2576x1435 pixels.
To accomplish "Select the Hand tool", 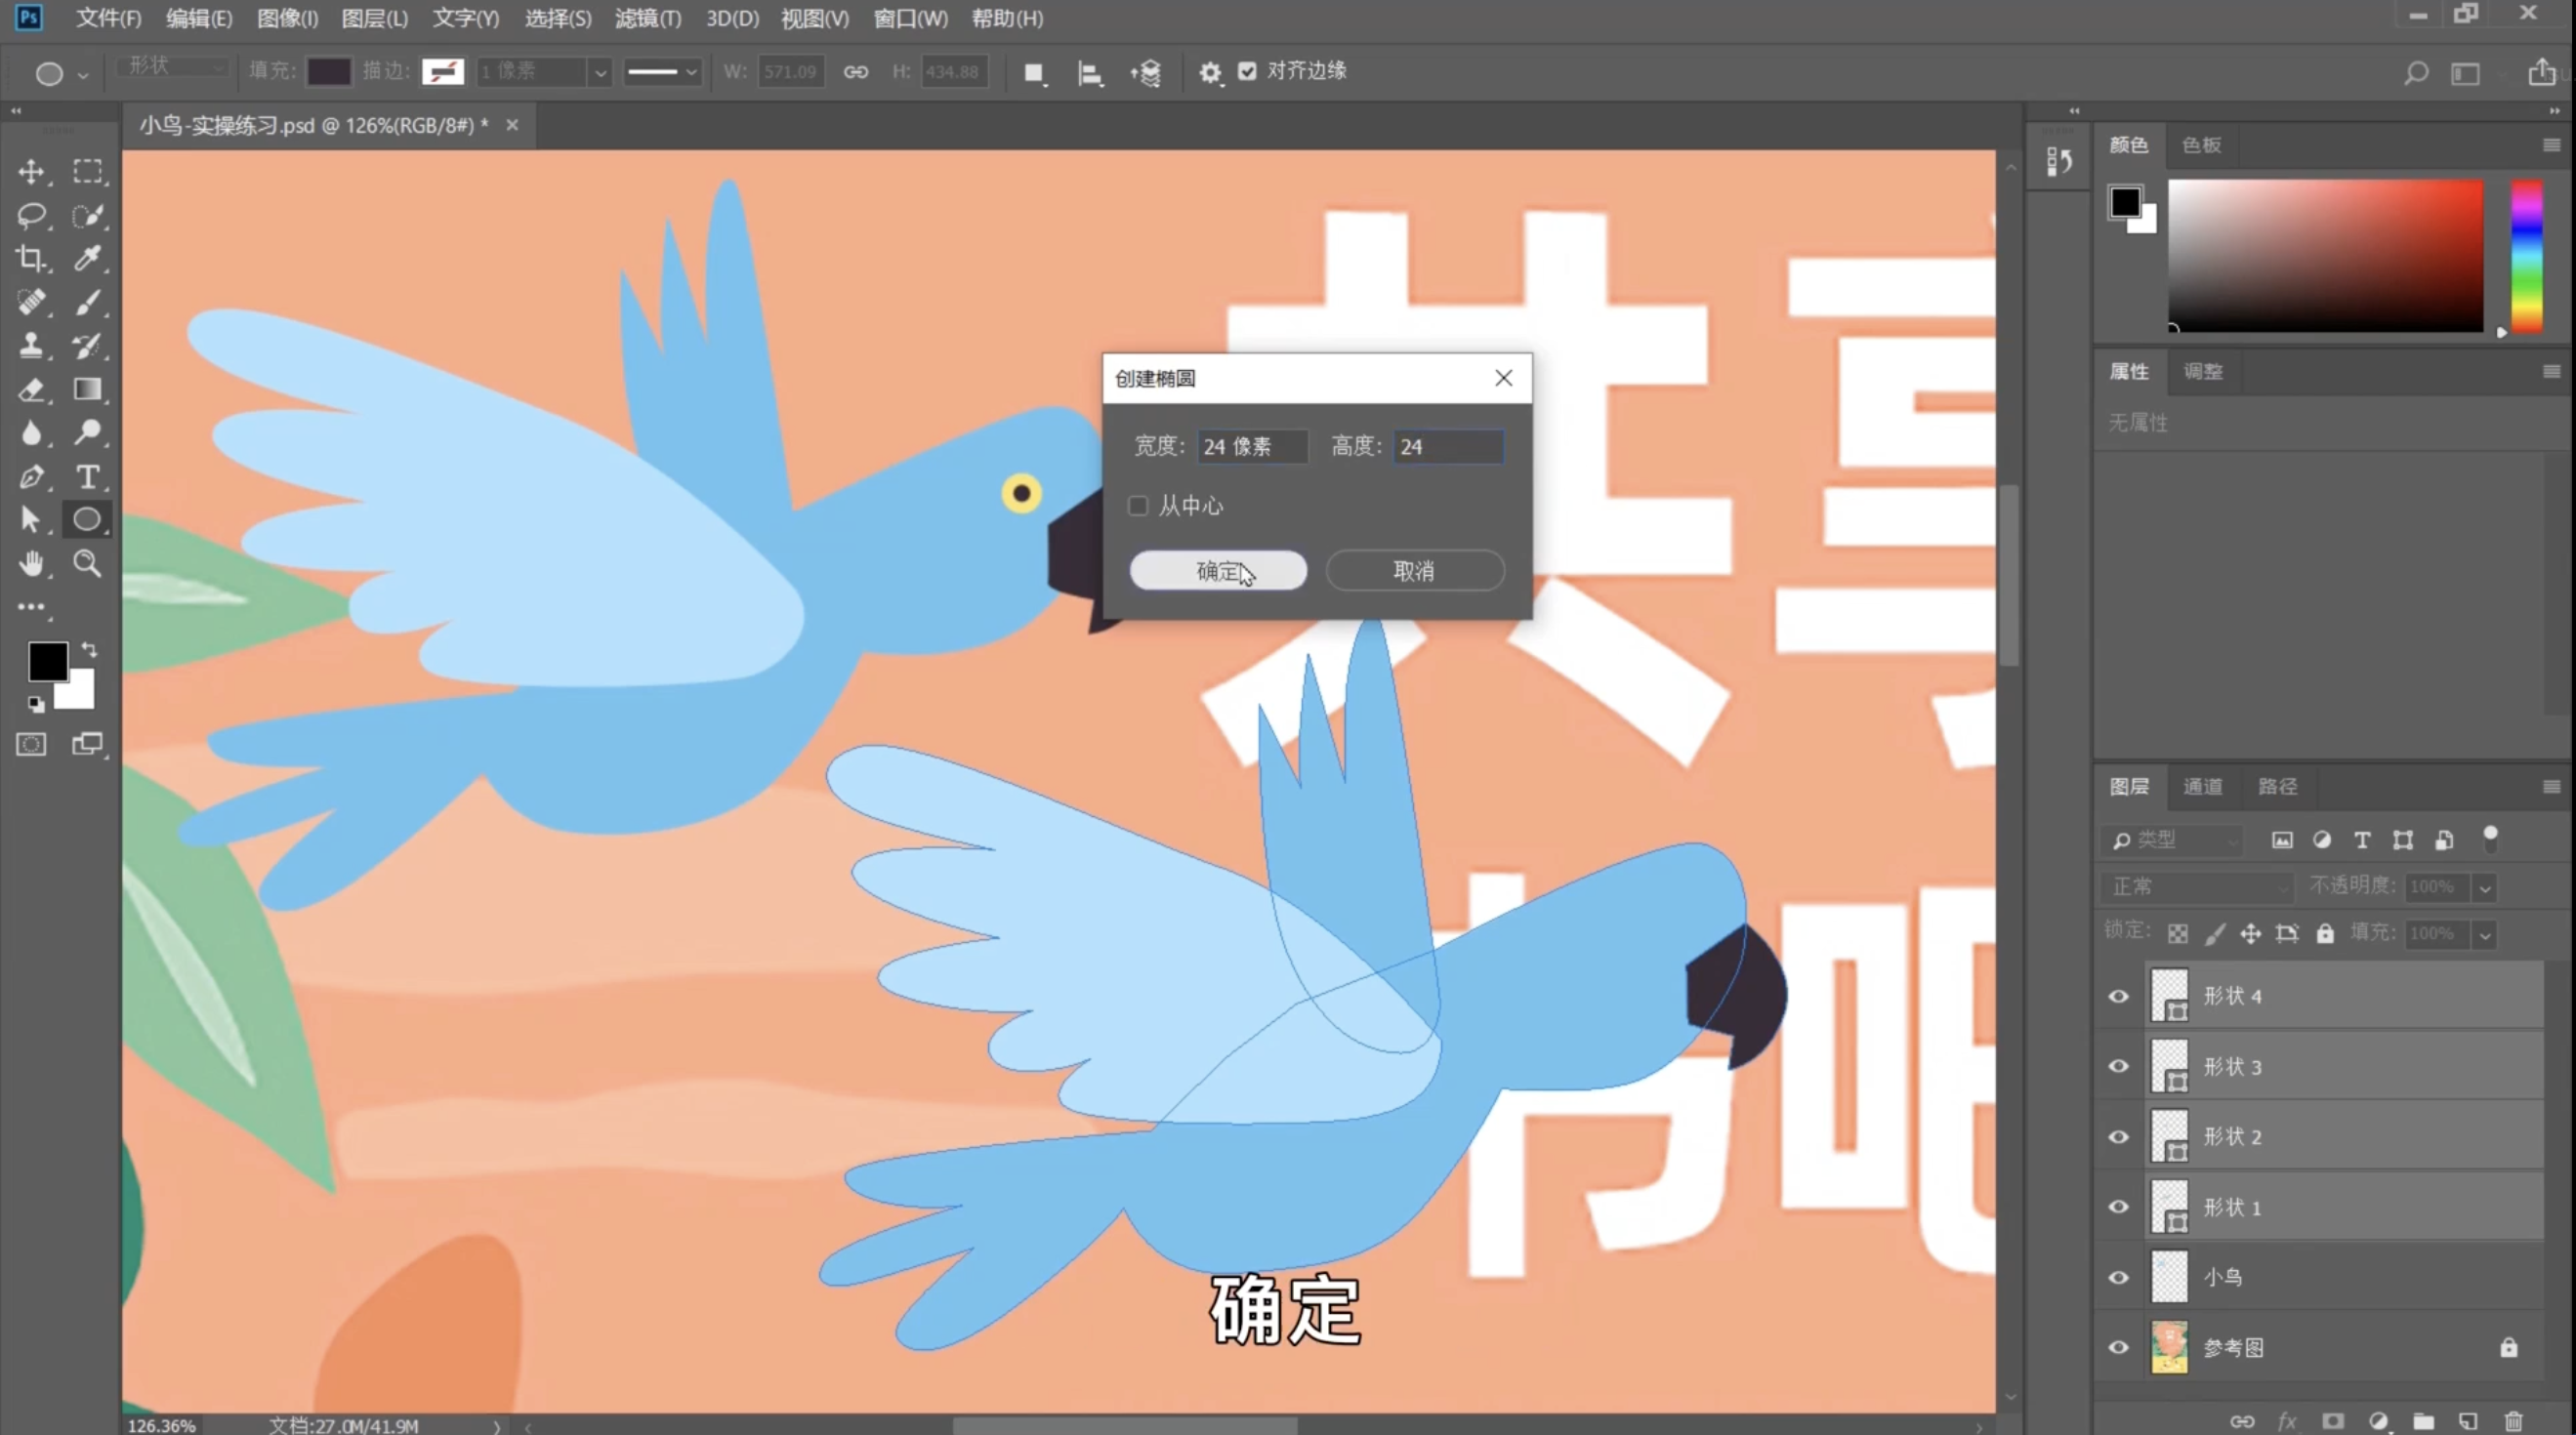I will (x=31, y=564).
